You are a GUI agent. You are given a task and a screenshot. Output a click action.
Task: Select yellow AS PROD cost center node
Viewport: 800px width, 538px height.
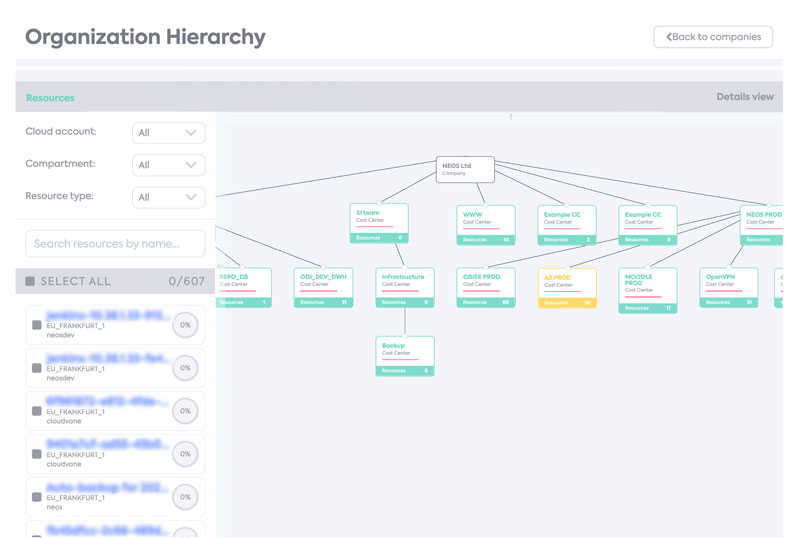point(567,288)
